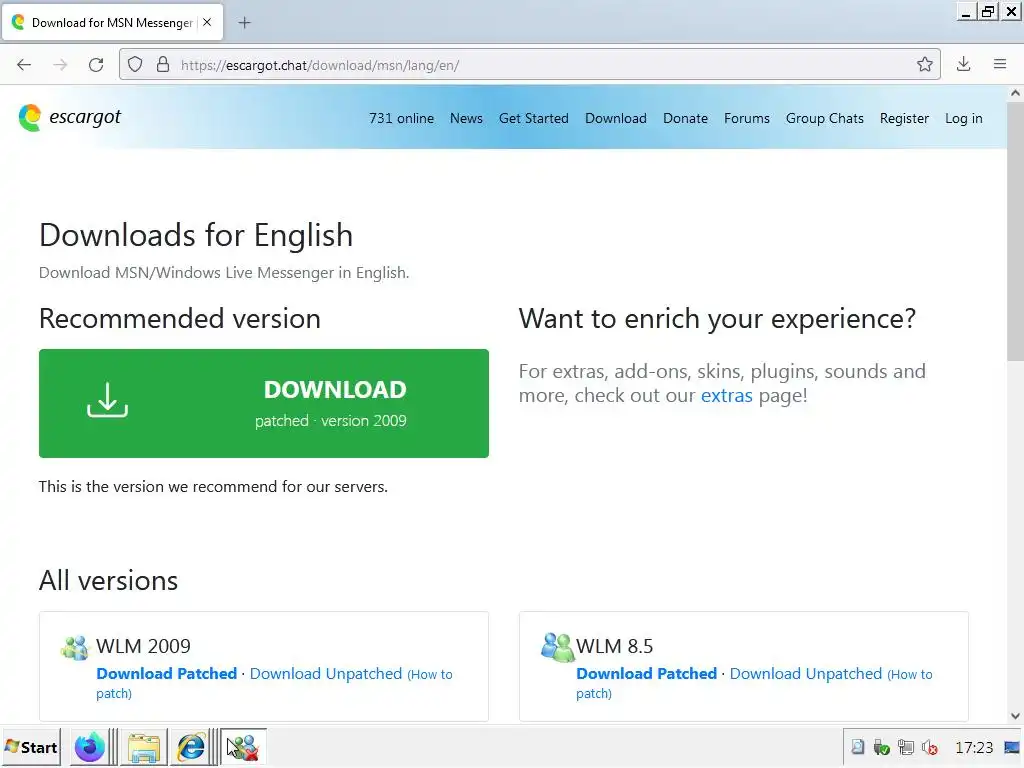Screen dimensions: 1024x768
Task: Bookmark this page with the star
Action: point(924,64)
